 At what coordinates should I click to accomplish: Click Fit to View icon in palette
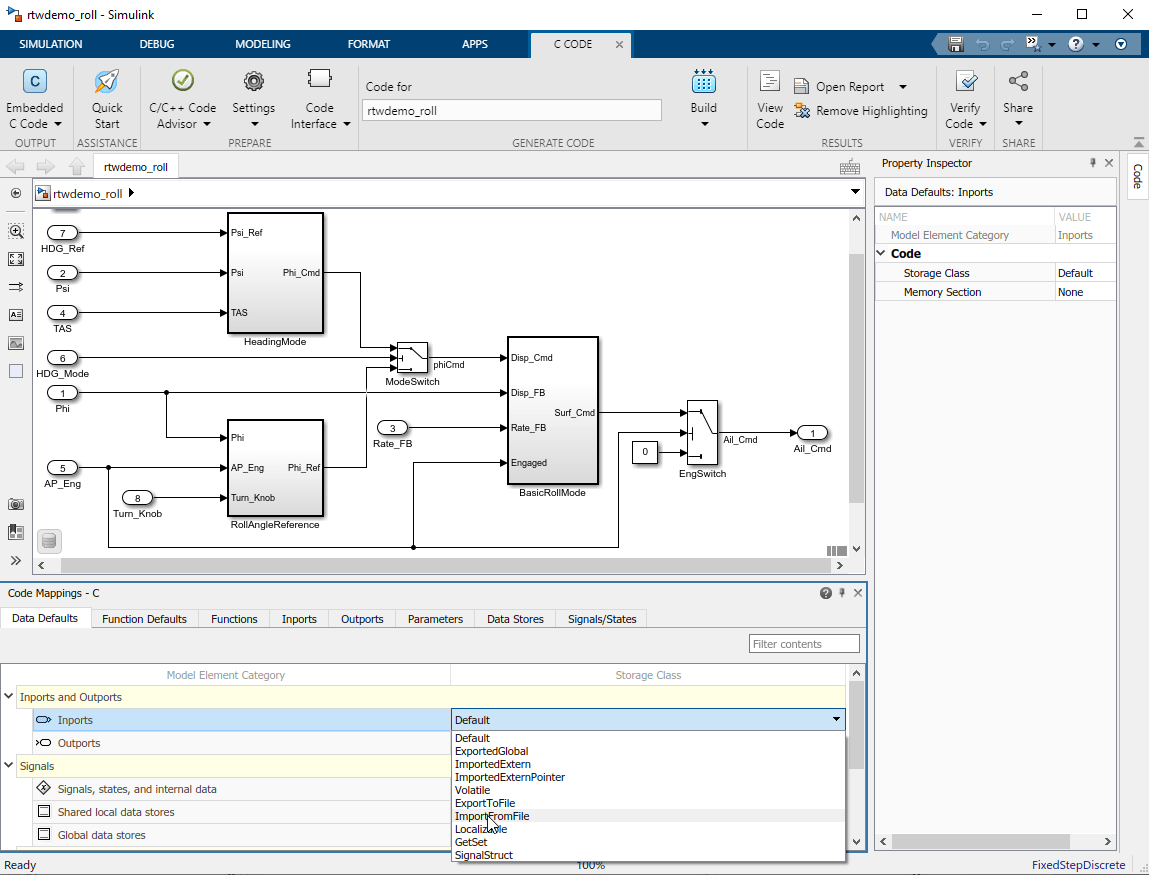[16, 259]
